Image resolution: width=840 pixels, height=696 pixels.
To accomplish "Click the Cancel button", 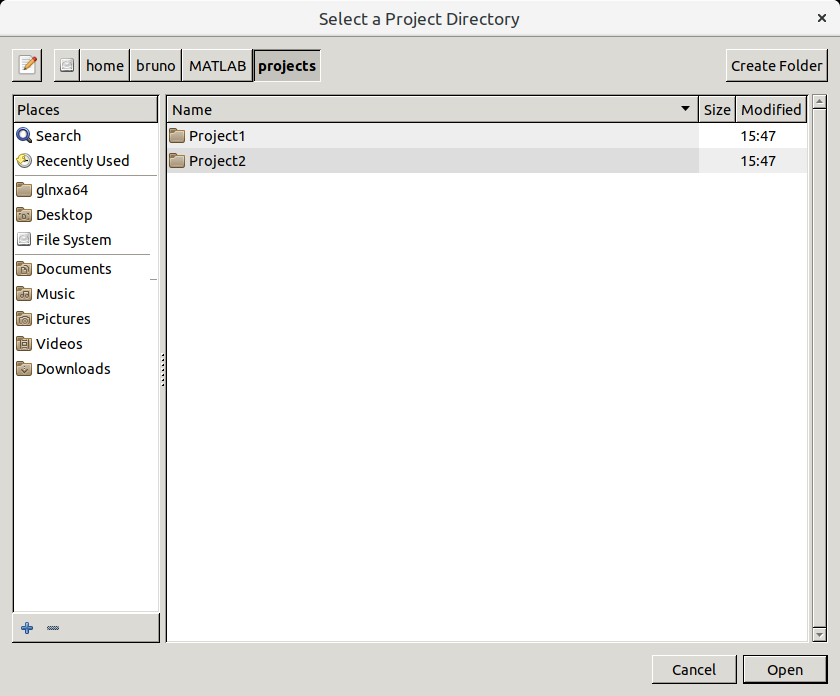I will [694, 670].
